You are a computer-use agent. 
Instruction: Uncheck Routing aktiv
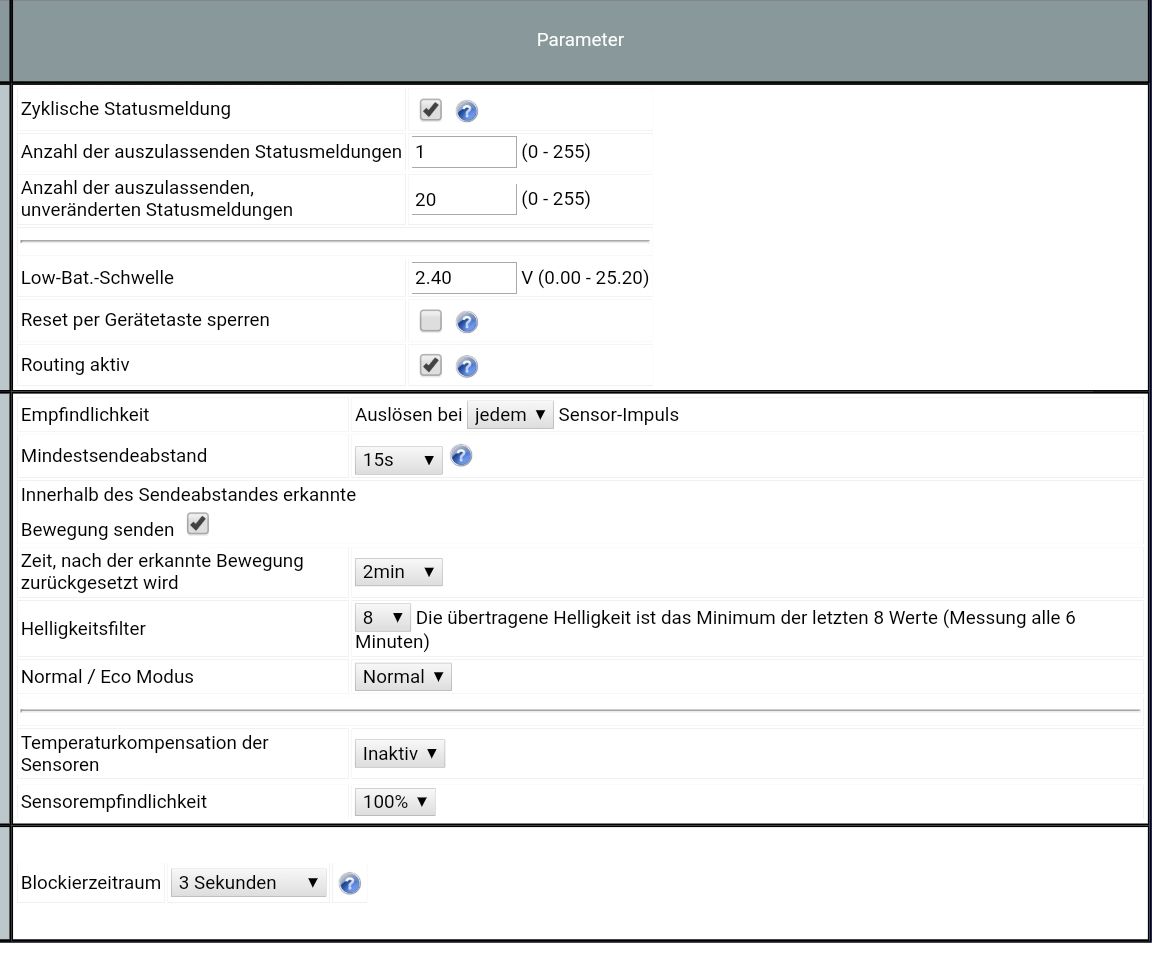coord(430,365)
